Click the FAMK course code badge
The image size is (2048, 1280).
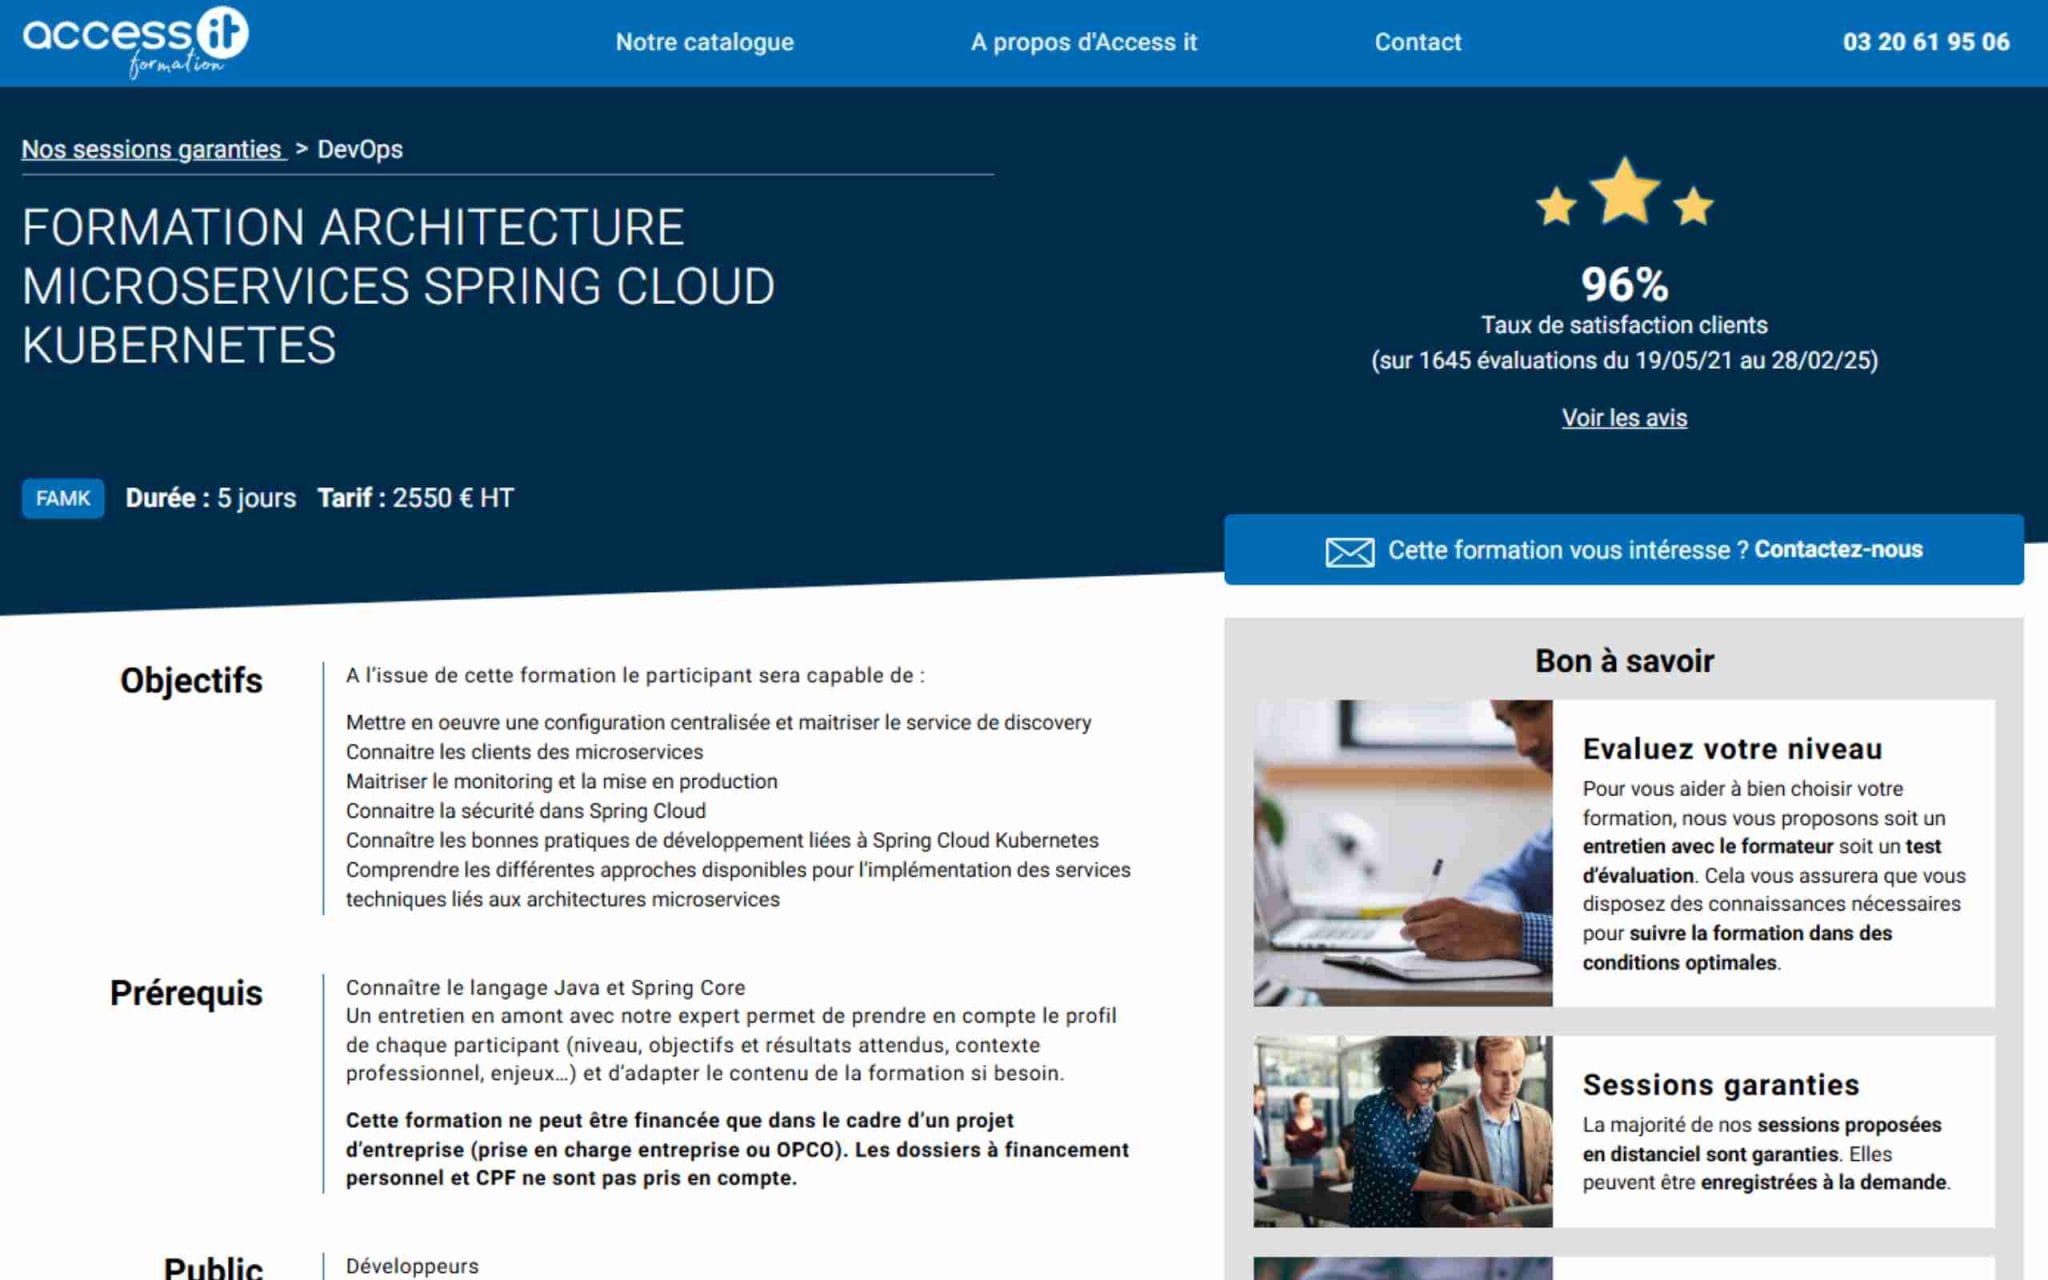point(63,498)
